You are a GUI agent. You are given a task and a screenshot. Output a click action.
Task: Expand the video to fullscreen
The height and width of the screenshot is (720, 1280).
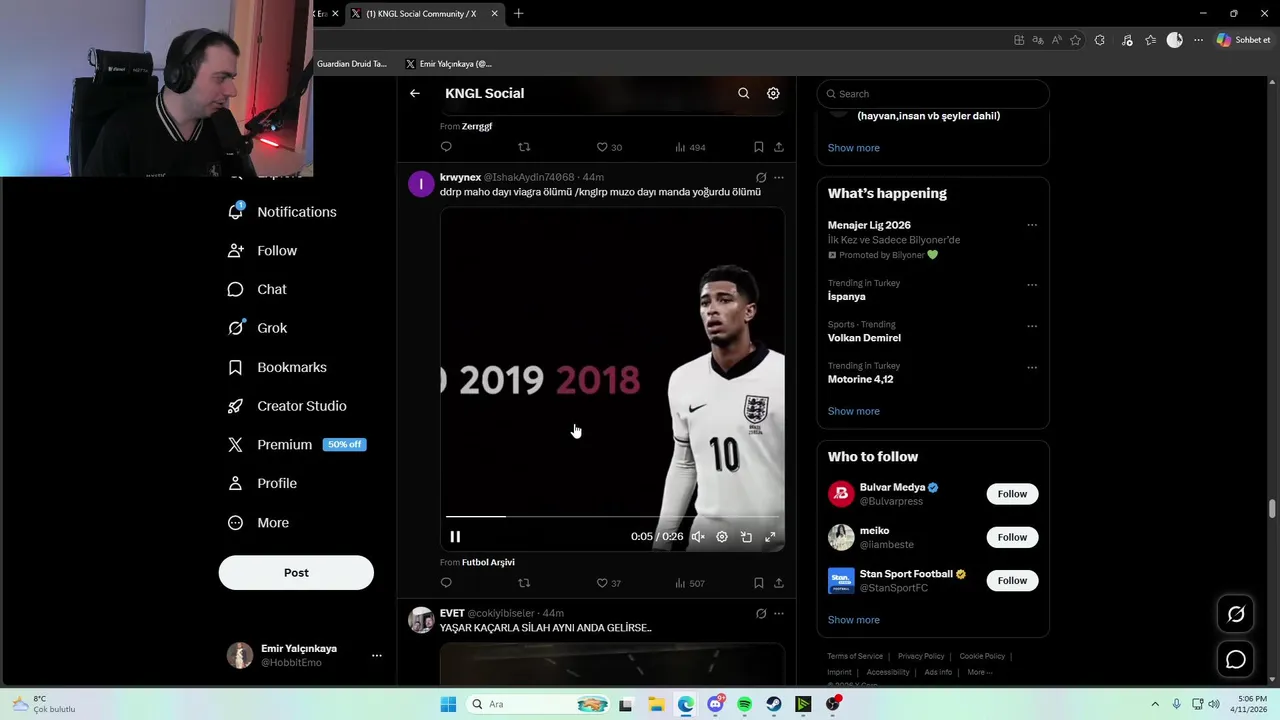point(770,537)
